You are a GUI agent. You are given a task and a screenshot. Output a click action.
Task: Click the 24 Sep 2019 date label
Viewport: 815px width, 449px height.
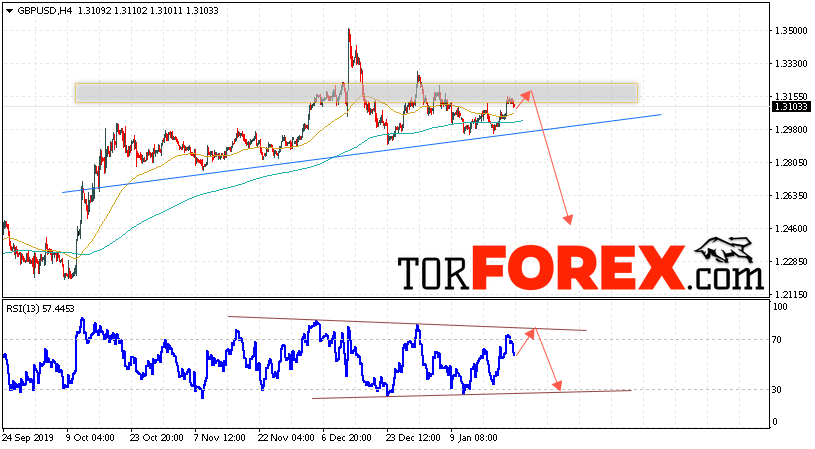[28, 438]
